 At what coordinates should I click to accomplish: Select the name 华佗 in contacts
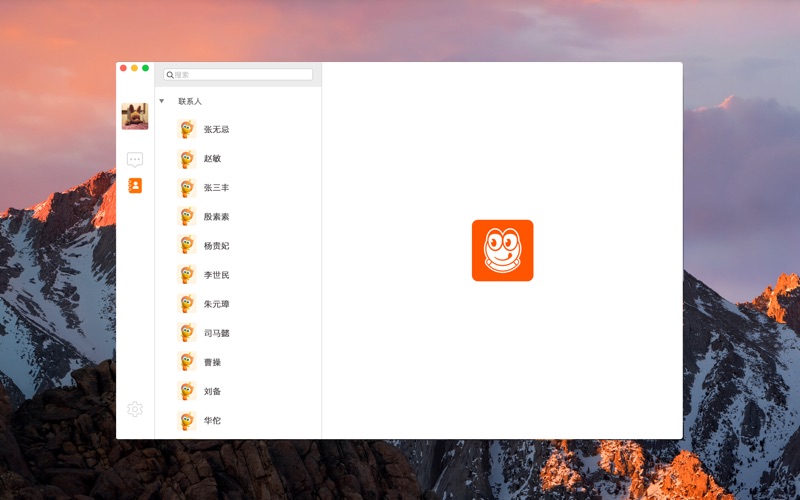click(x=212, y=420)
